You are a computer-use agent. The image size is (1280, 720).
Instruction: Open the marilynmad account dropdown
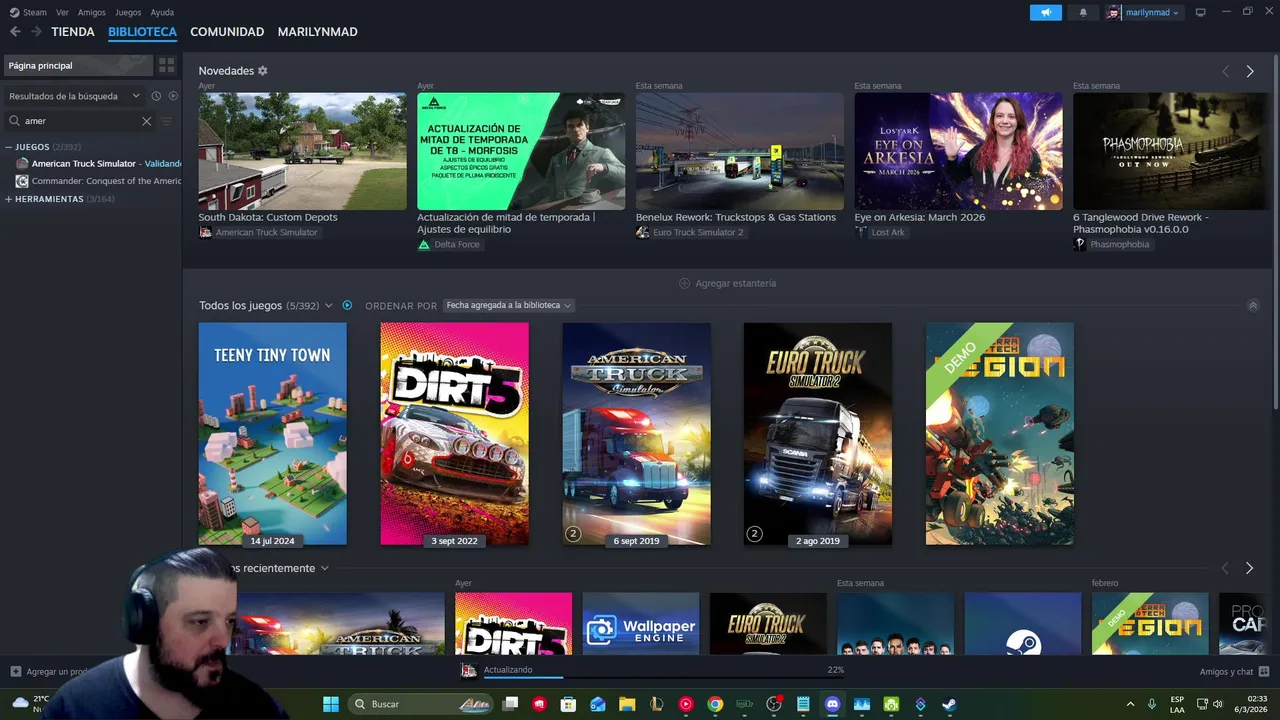[x=1145, y=12]
